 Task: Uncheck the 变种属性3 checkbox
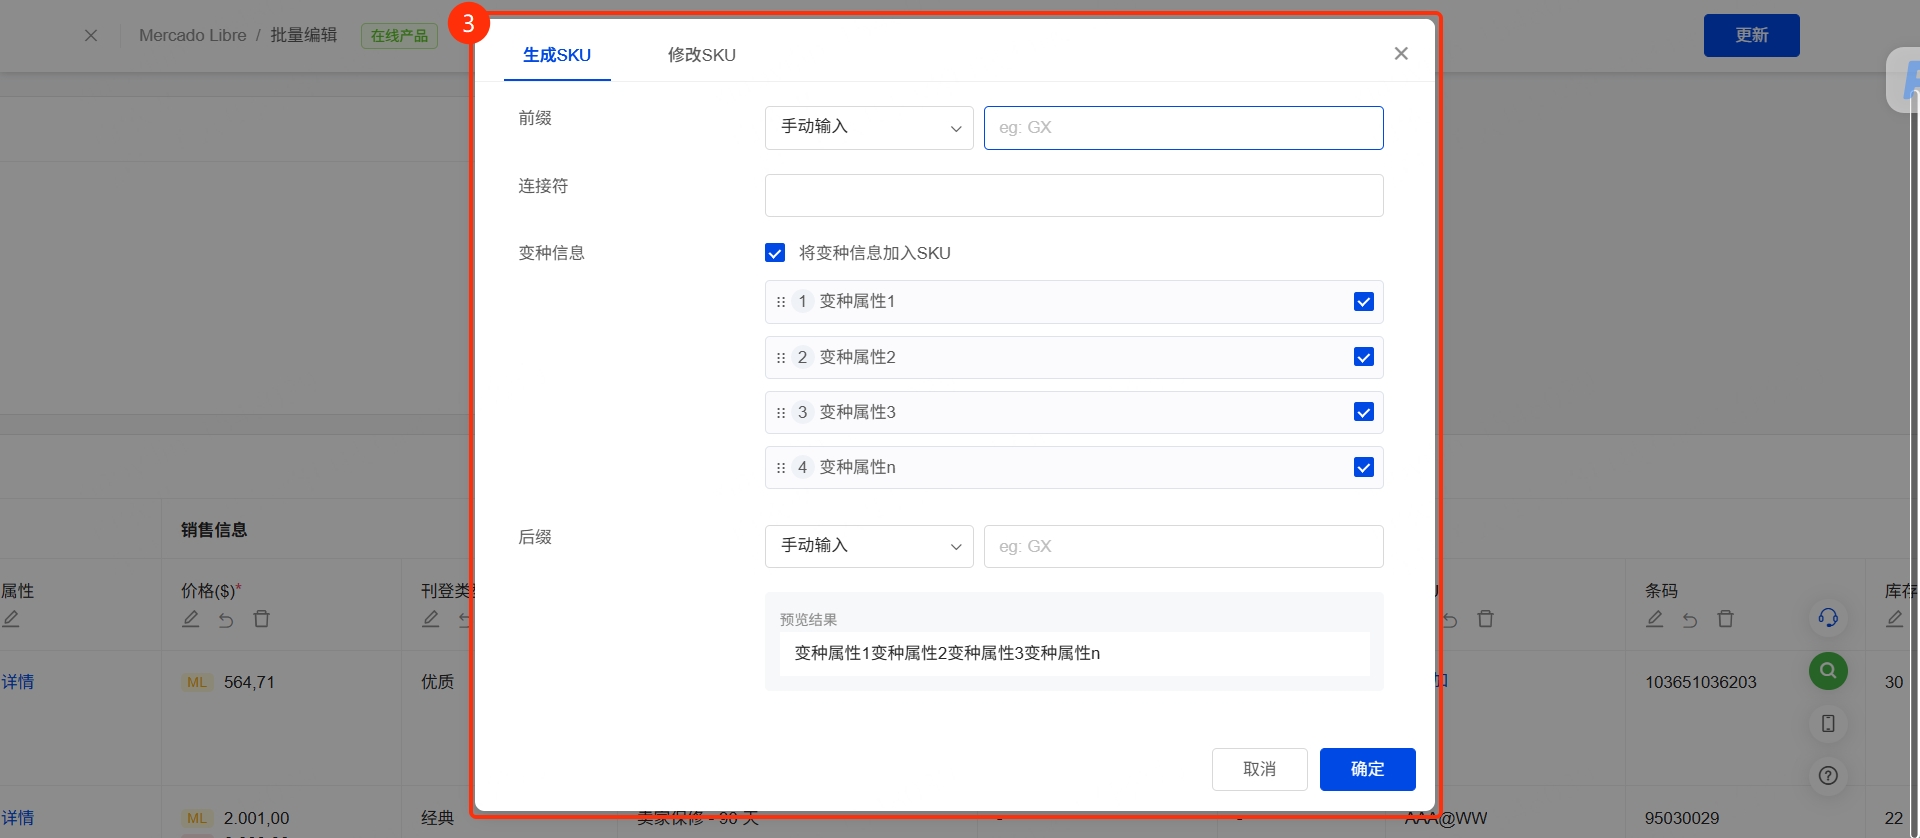pos(1363,412)
